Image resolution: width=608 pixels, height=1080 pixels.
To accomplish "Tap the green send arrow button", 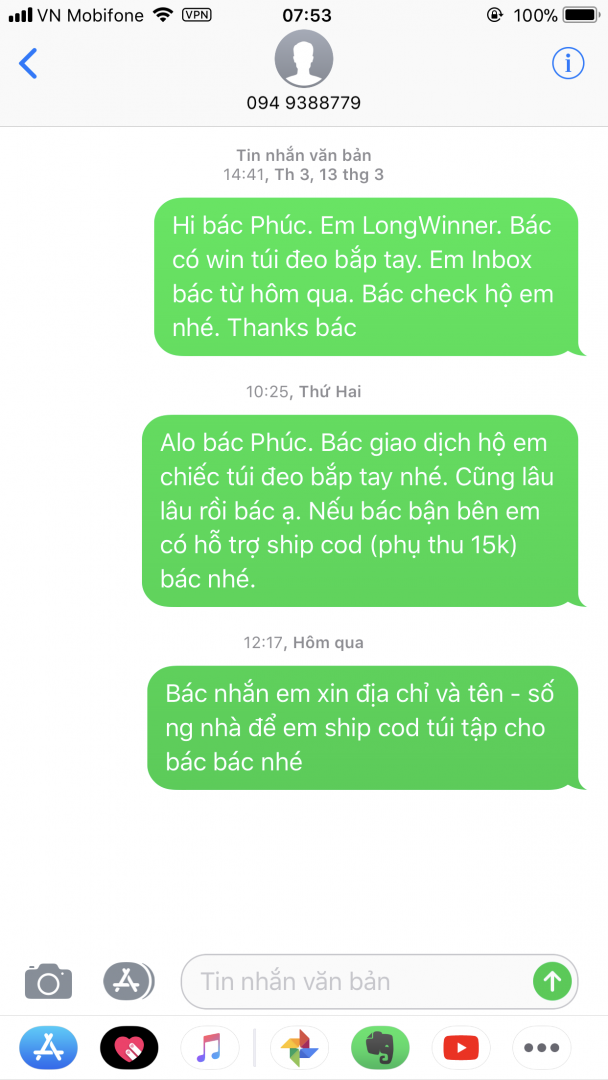I will (553, 981).
